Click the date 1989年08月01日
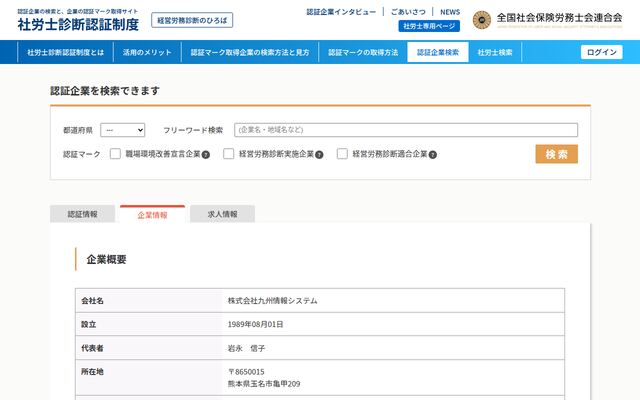640x400 pixels. pyautogui.click(x=256, y=324)
